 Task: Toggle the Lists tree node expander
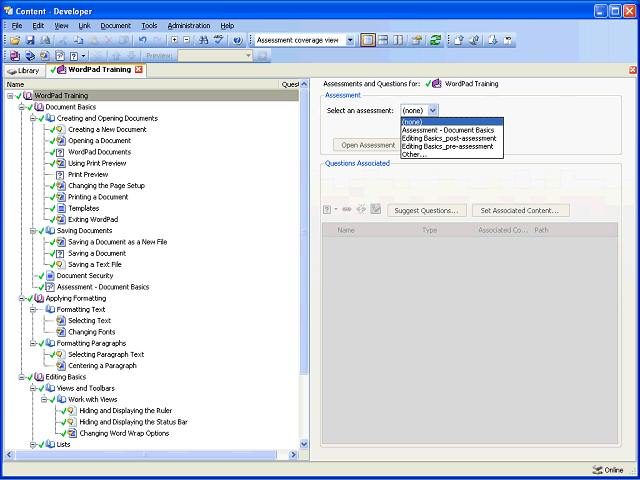point(33,444)
